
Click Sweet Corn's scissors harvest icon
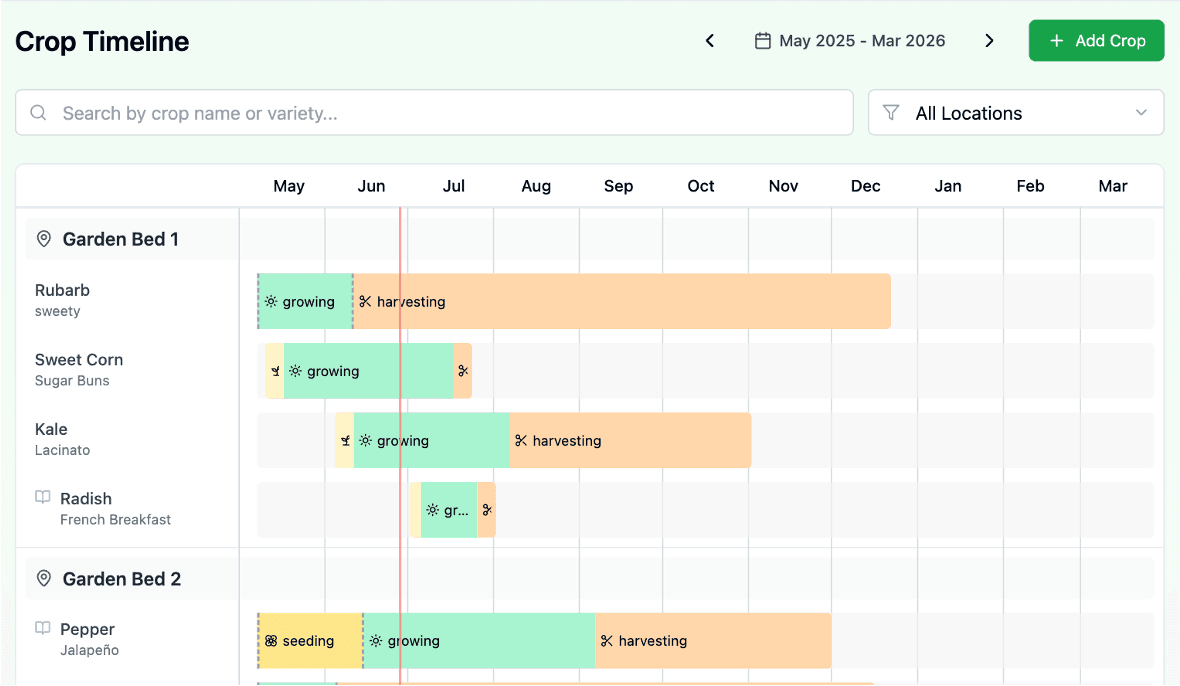coord(463,371)
